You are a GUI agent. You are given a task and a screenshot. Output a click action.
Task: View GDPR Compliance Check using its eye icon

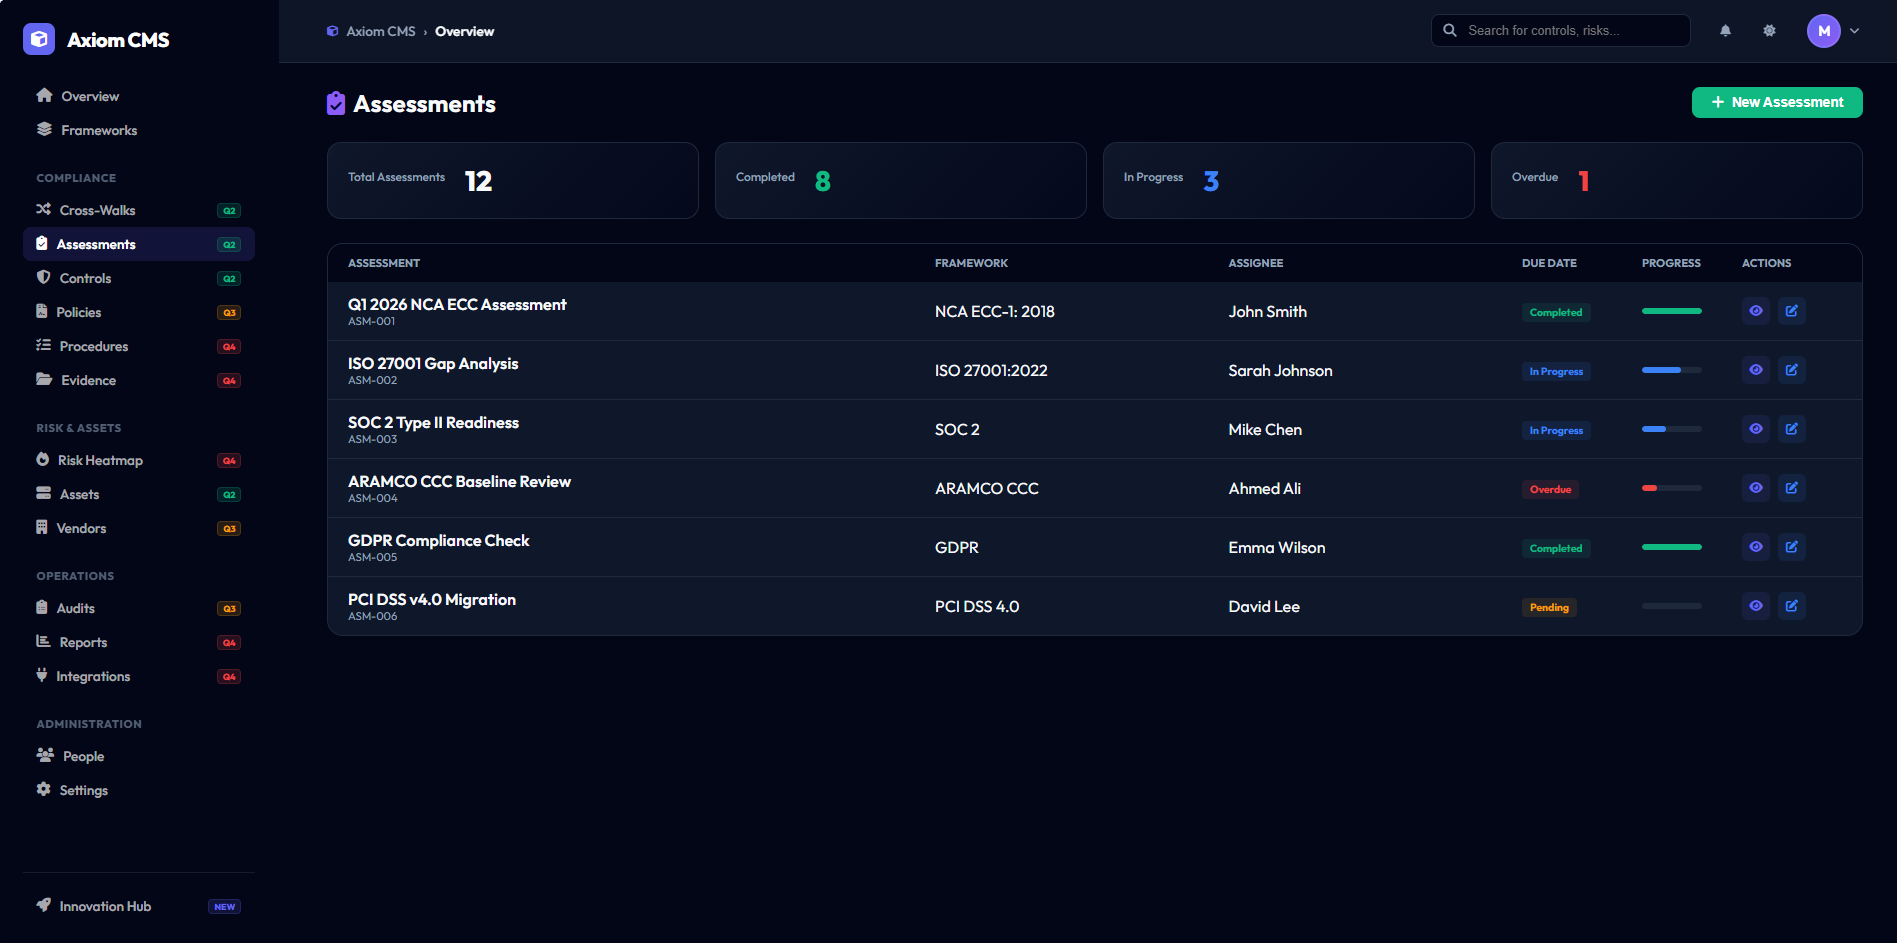point(1755,547)
